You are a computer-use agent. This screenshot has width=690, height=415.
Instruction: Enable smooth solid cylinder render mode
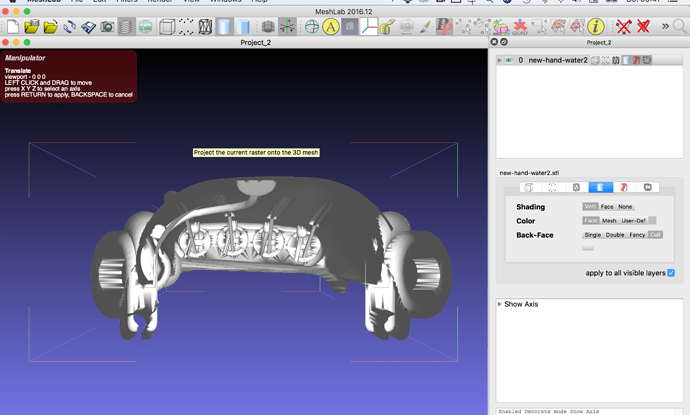[x=224, y=27]
